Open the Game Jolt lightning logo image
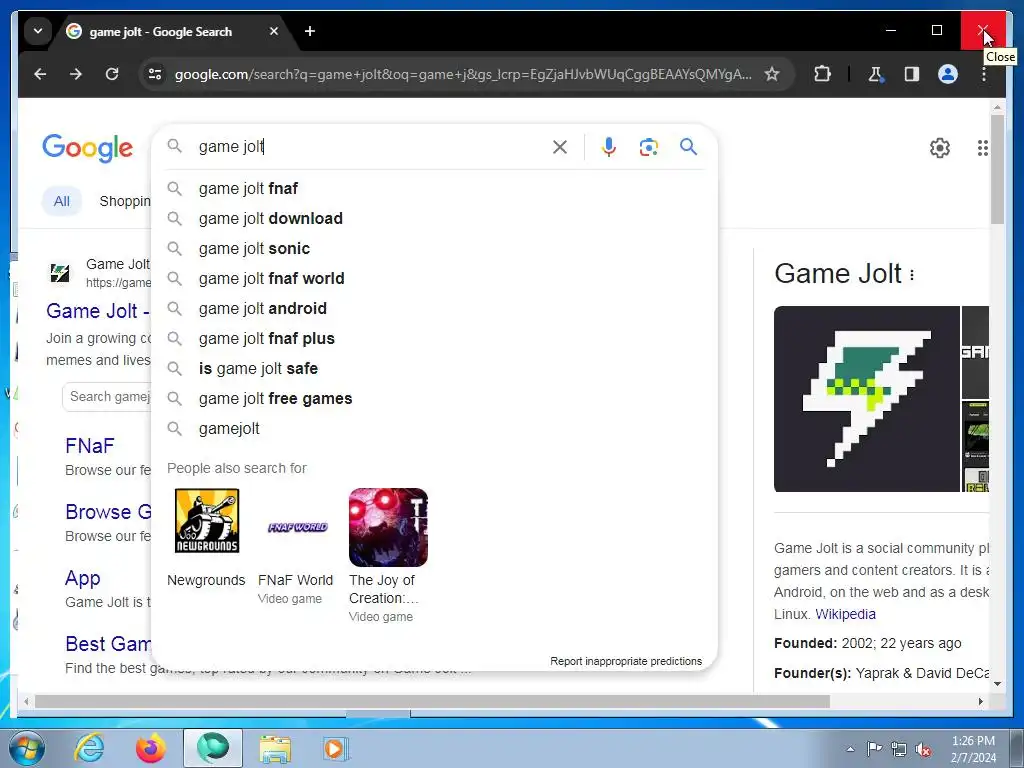Image resolution: width=1024 pixels, height=768 pixels. coord(867,399)
